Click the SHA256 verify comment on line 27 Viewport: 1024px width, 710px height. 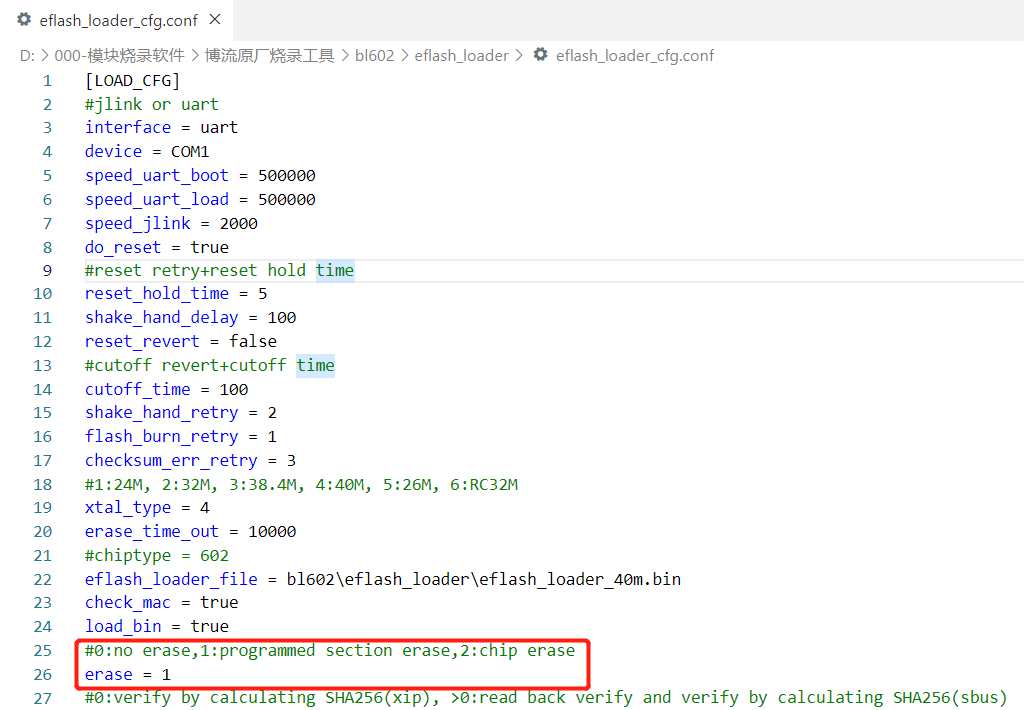[x=546, y=698]
